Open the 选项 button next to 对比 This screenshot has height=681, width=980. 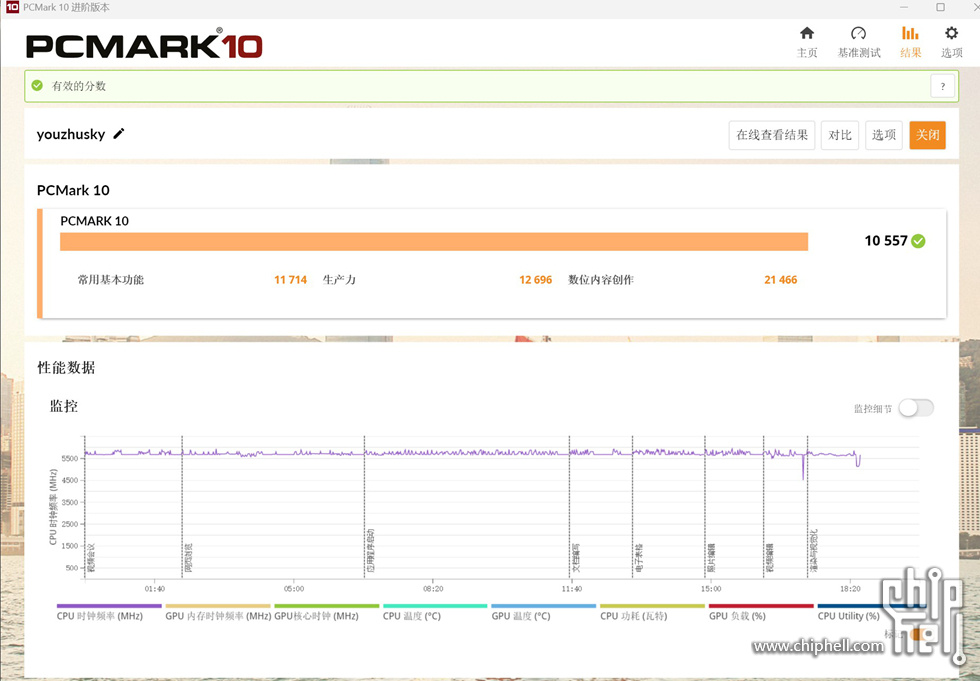884,135
